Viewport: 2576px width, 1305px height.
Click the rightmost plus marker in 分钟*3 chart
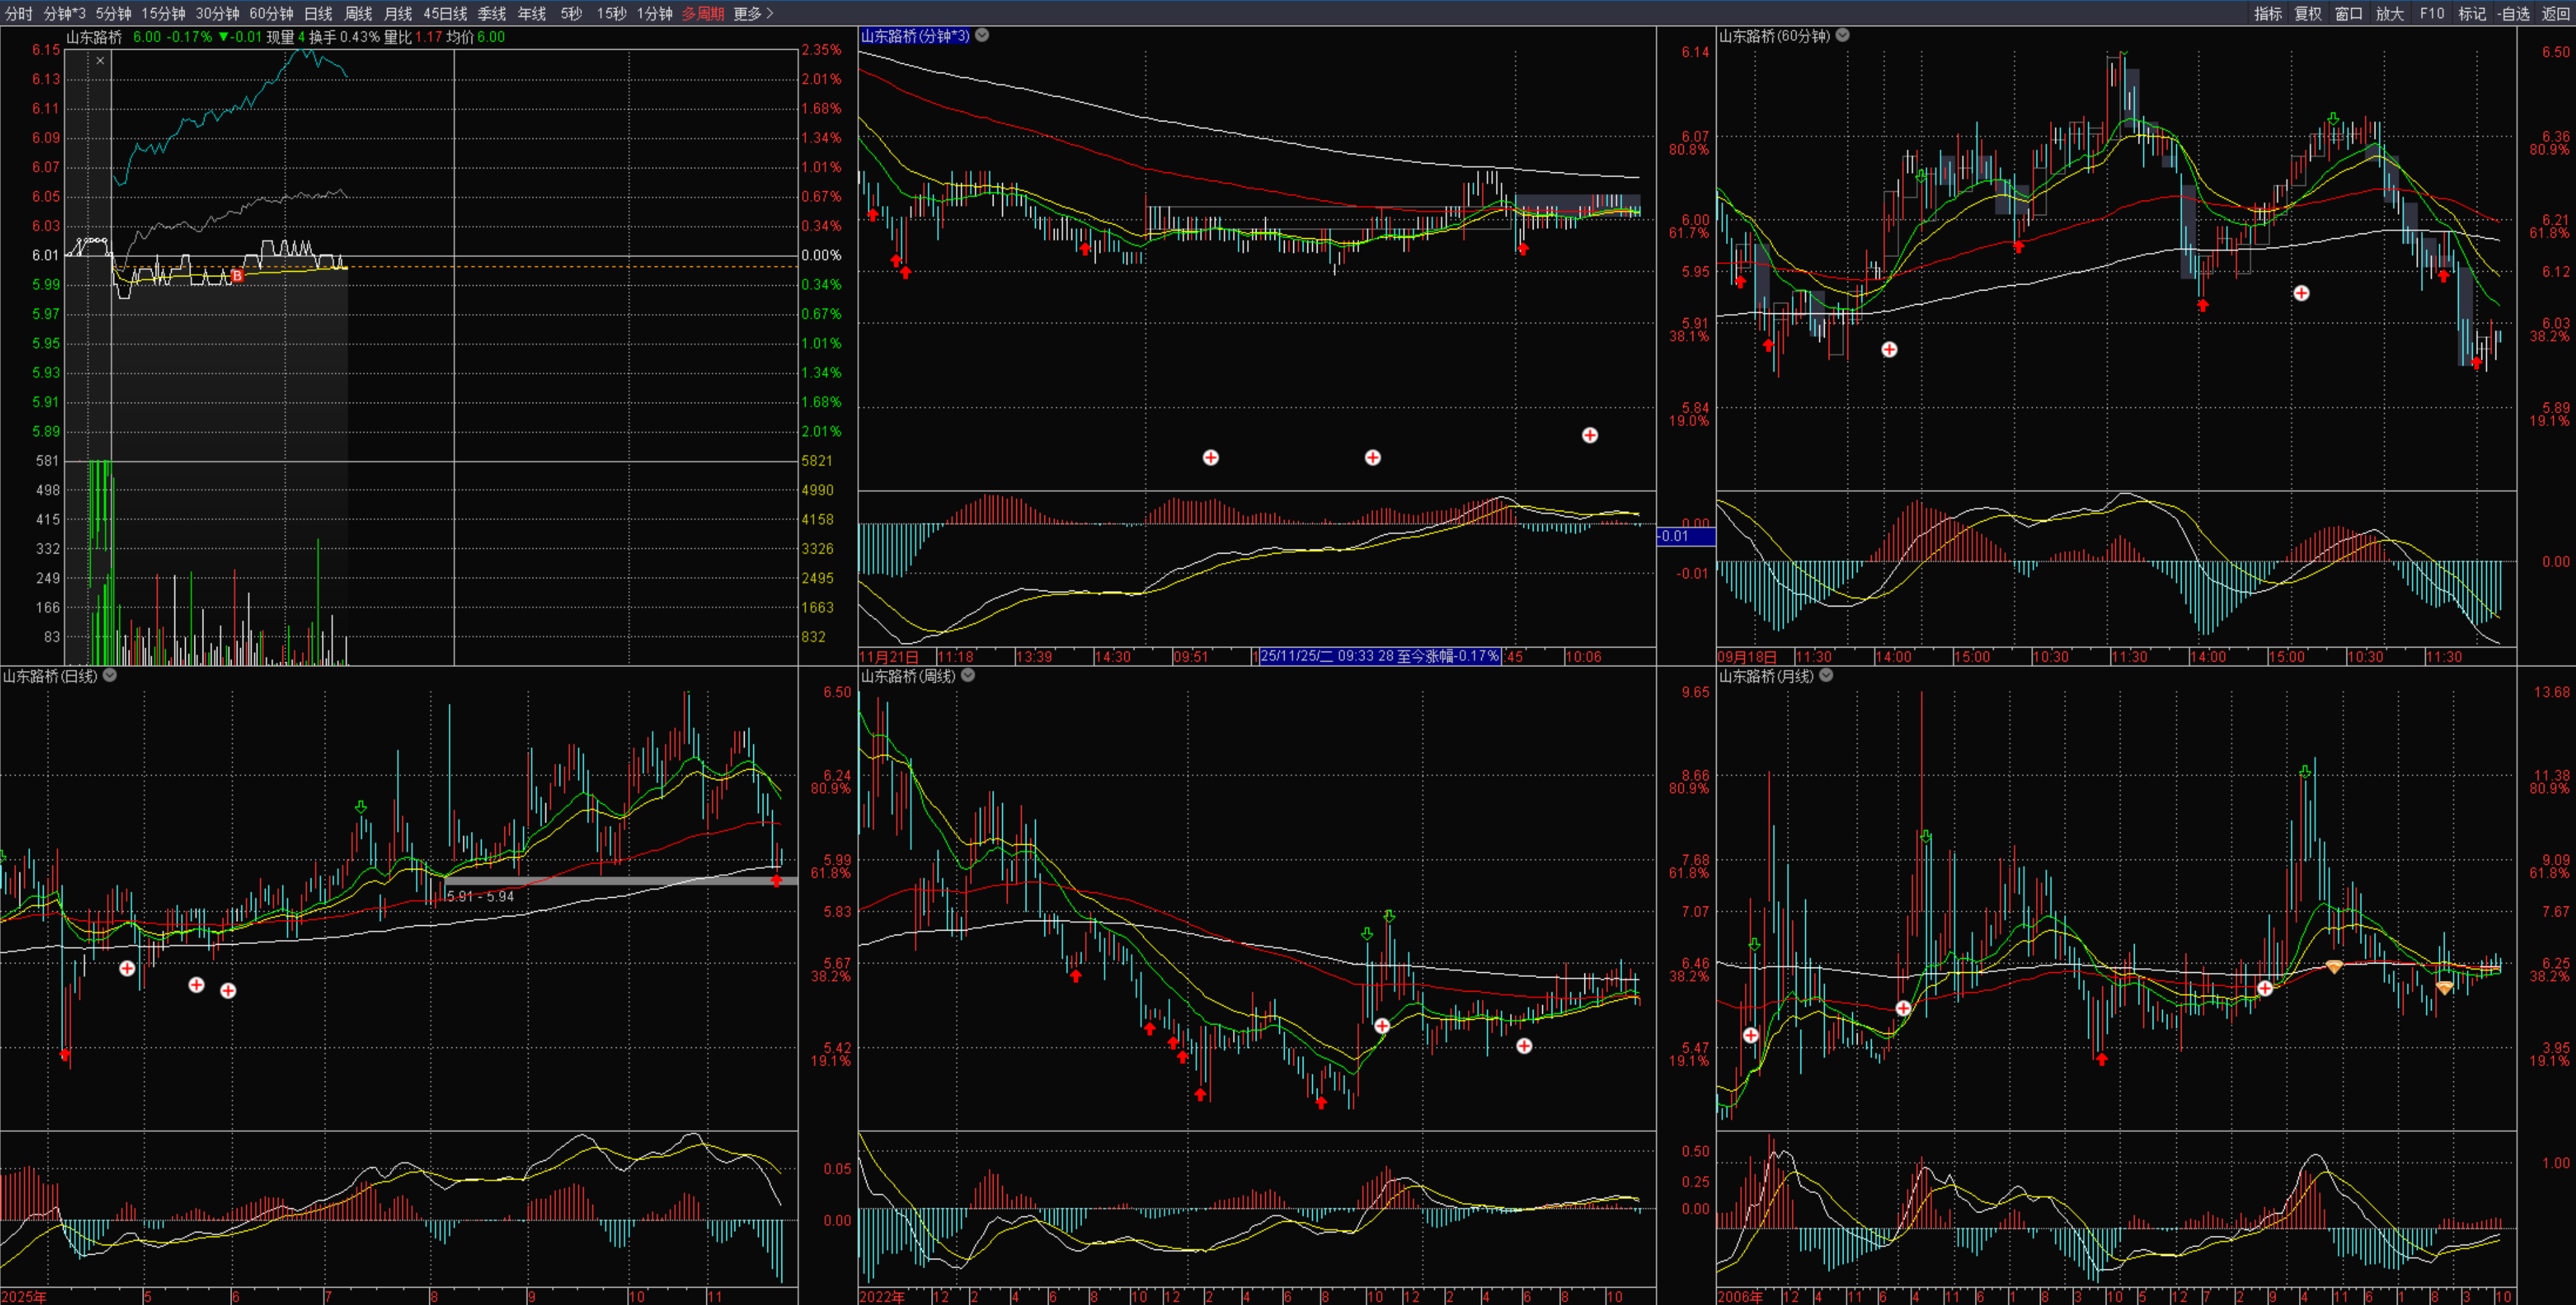(x=1590, y=435)
